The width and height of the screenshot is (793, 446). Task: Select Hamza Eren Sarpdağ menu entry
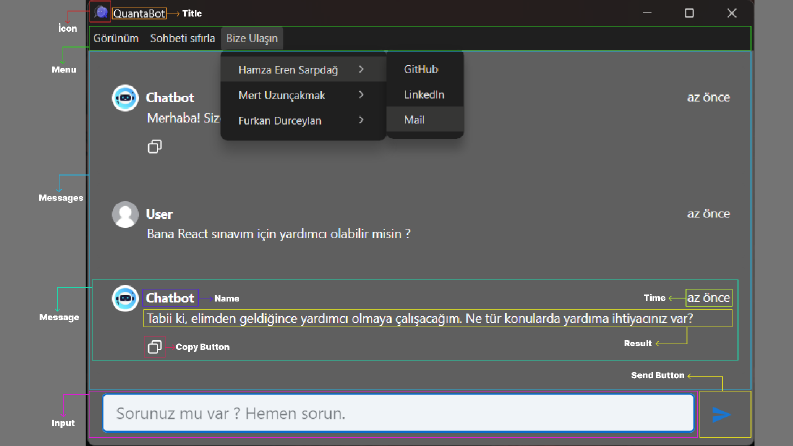tap(303, 70)
